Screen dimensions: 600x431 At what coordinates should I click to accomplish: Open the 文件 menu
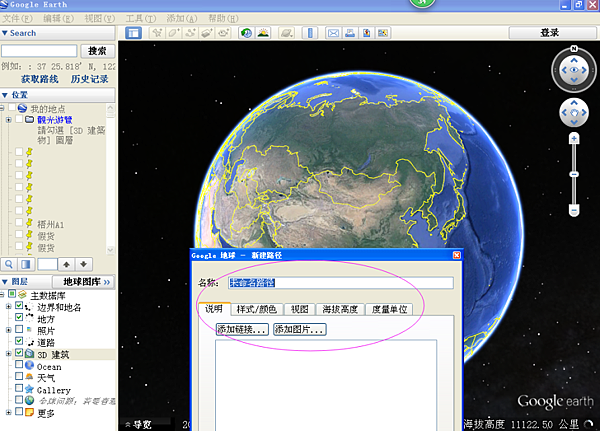pyautogui.click(x=17, y=18)
